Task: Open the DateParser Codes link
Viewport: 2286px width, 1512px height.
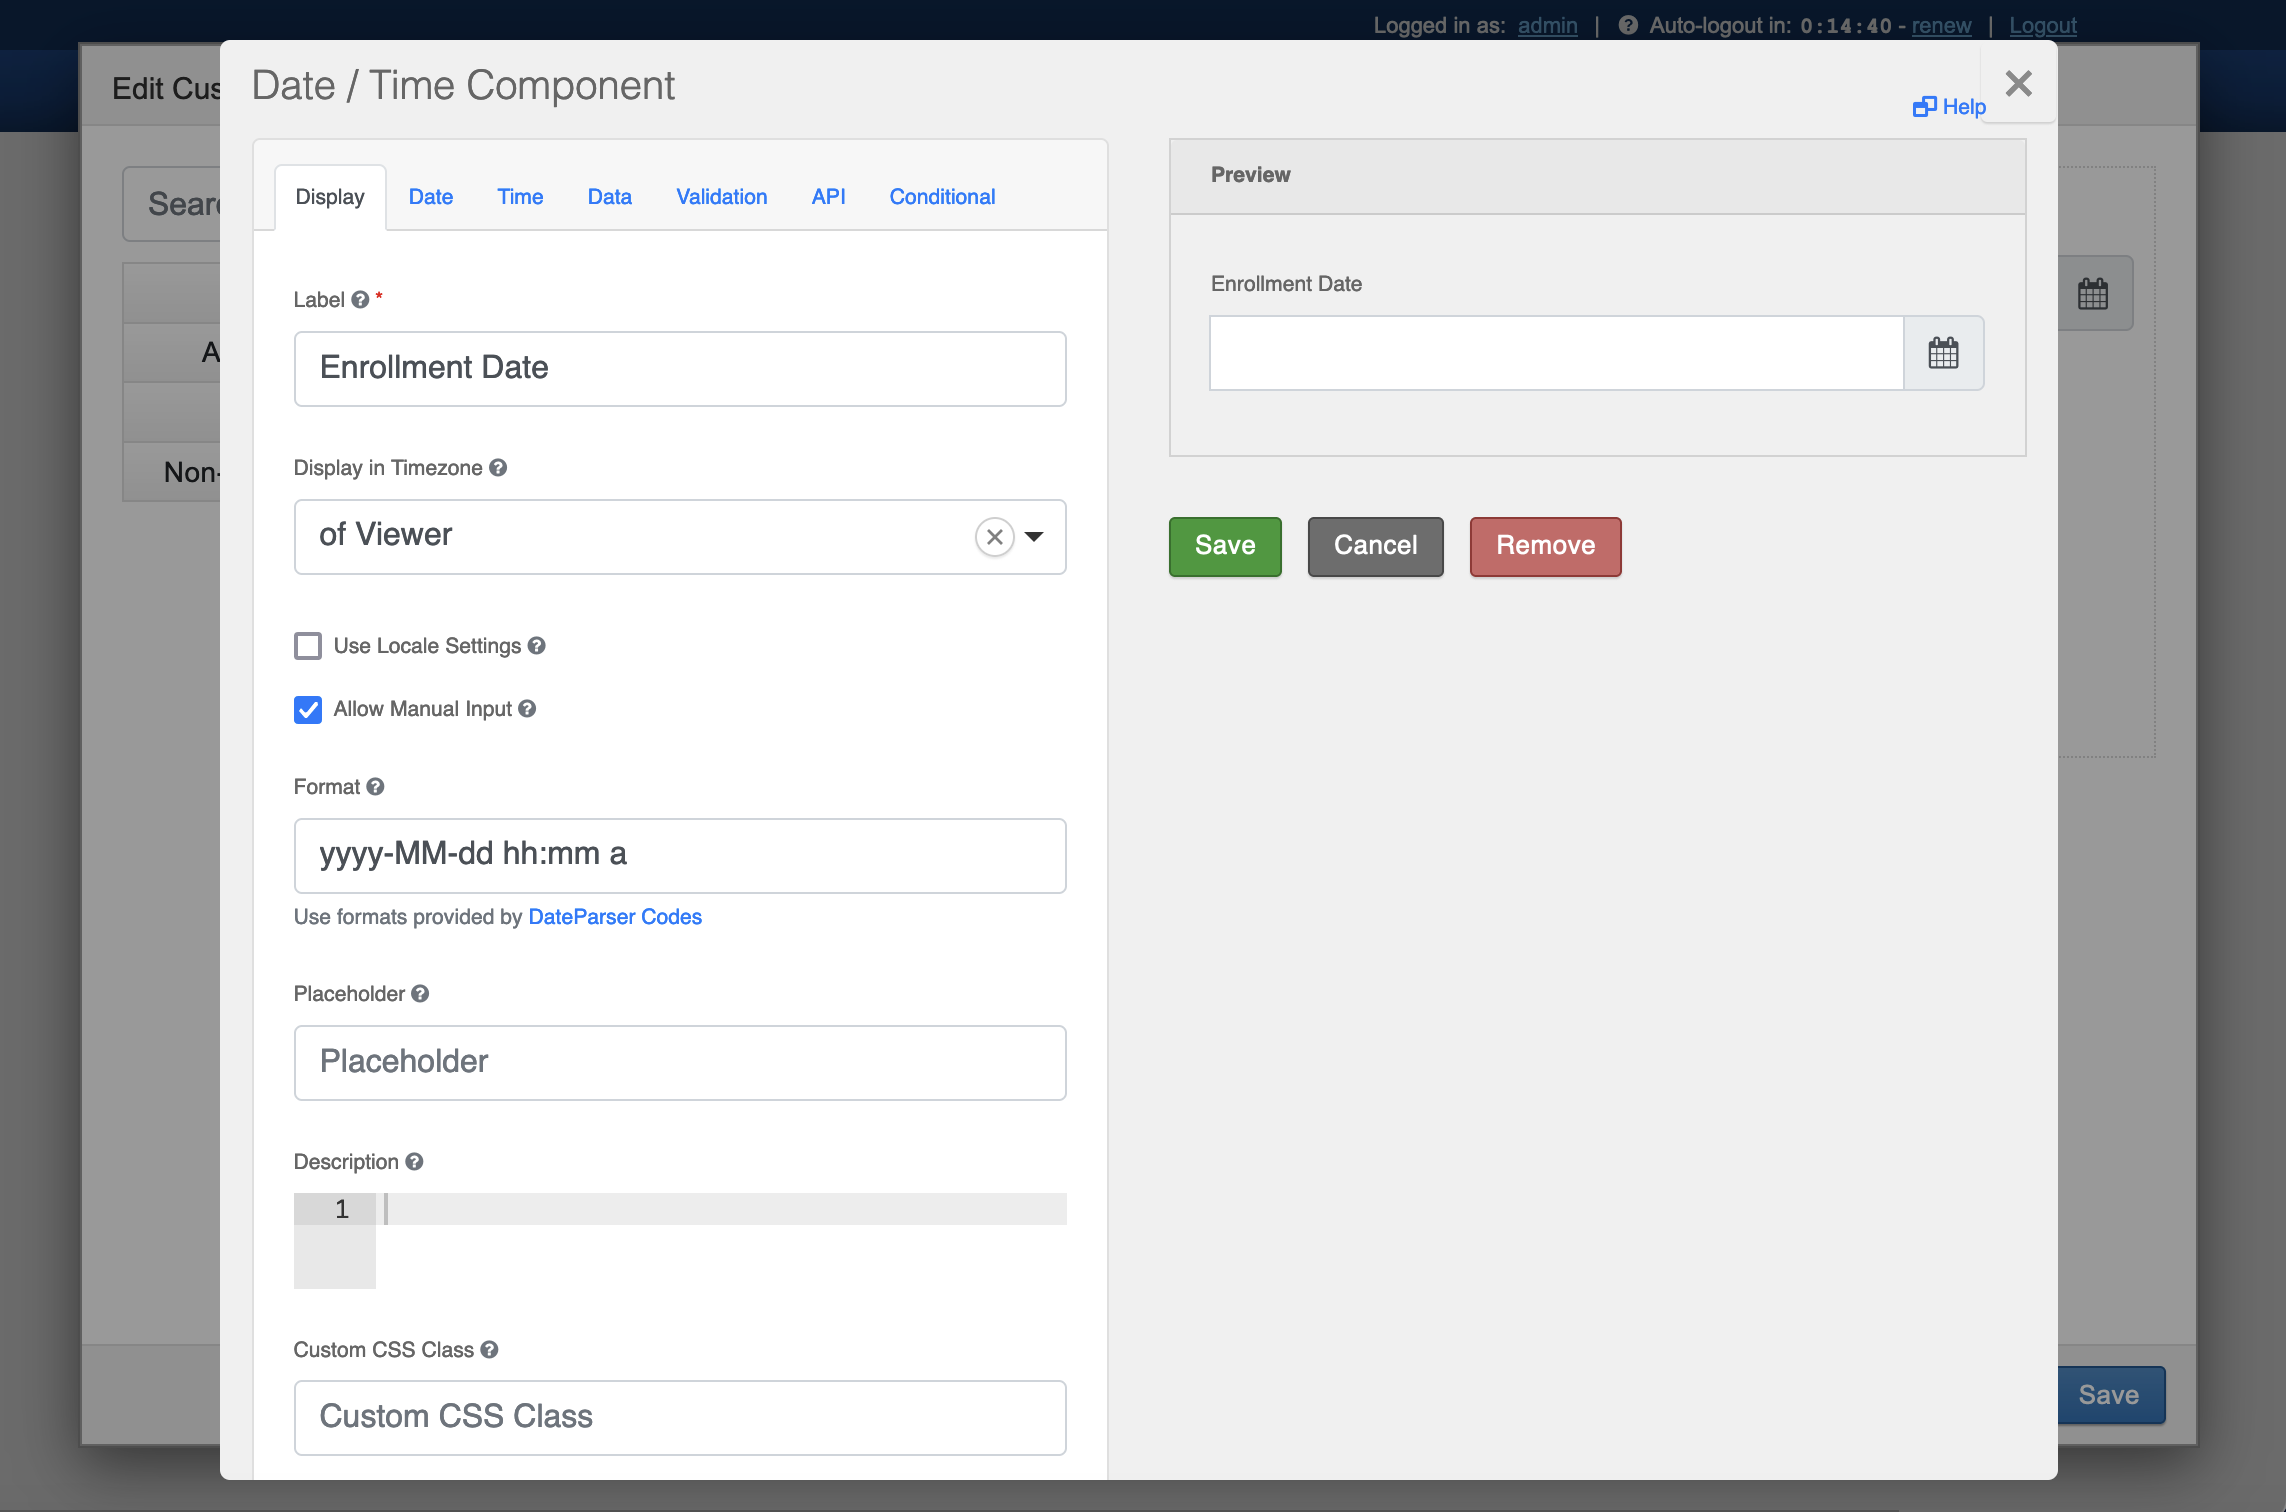Action: [614, 917]
